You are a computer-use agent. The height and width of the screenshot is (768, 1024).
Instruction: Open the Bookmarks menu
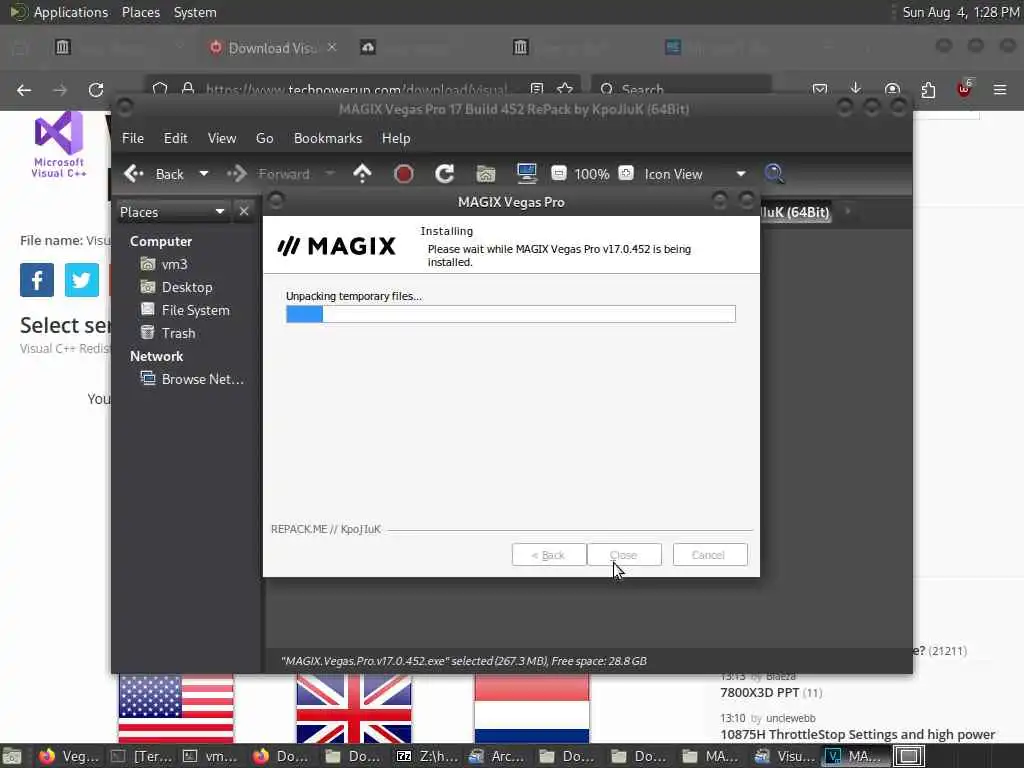[x=328, y=138]
